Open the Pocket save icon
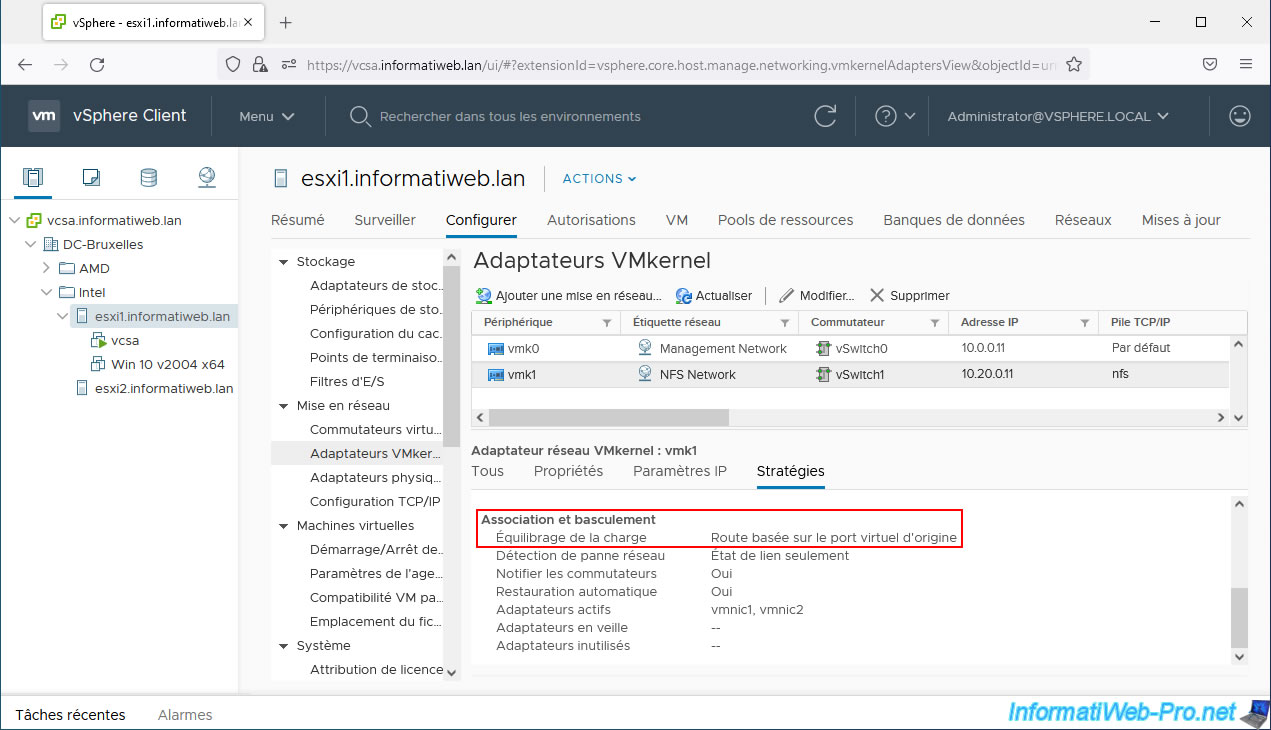The height and width of the screenshot is (730, 1271). [x=1209, y=64]
